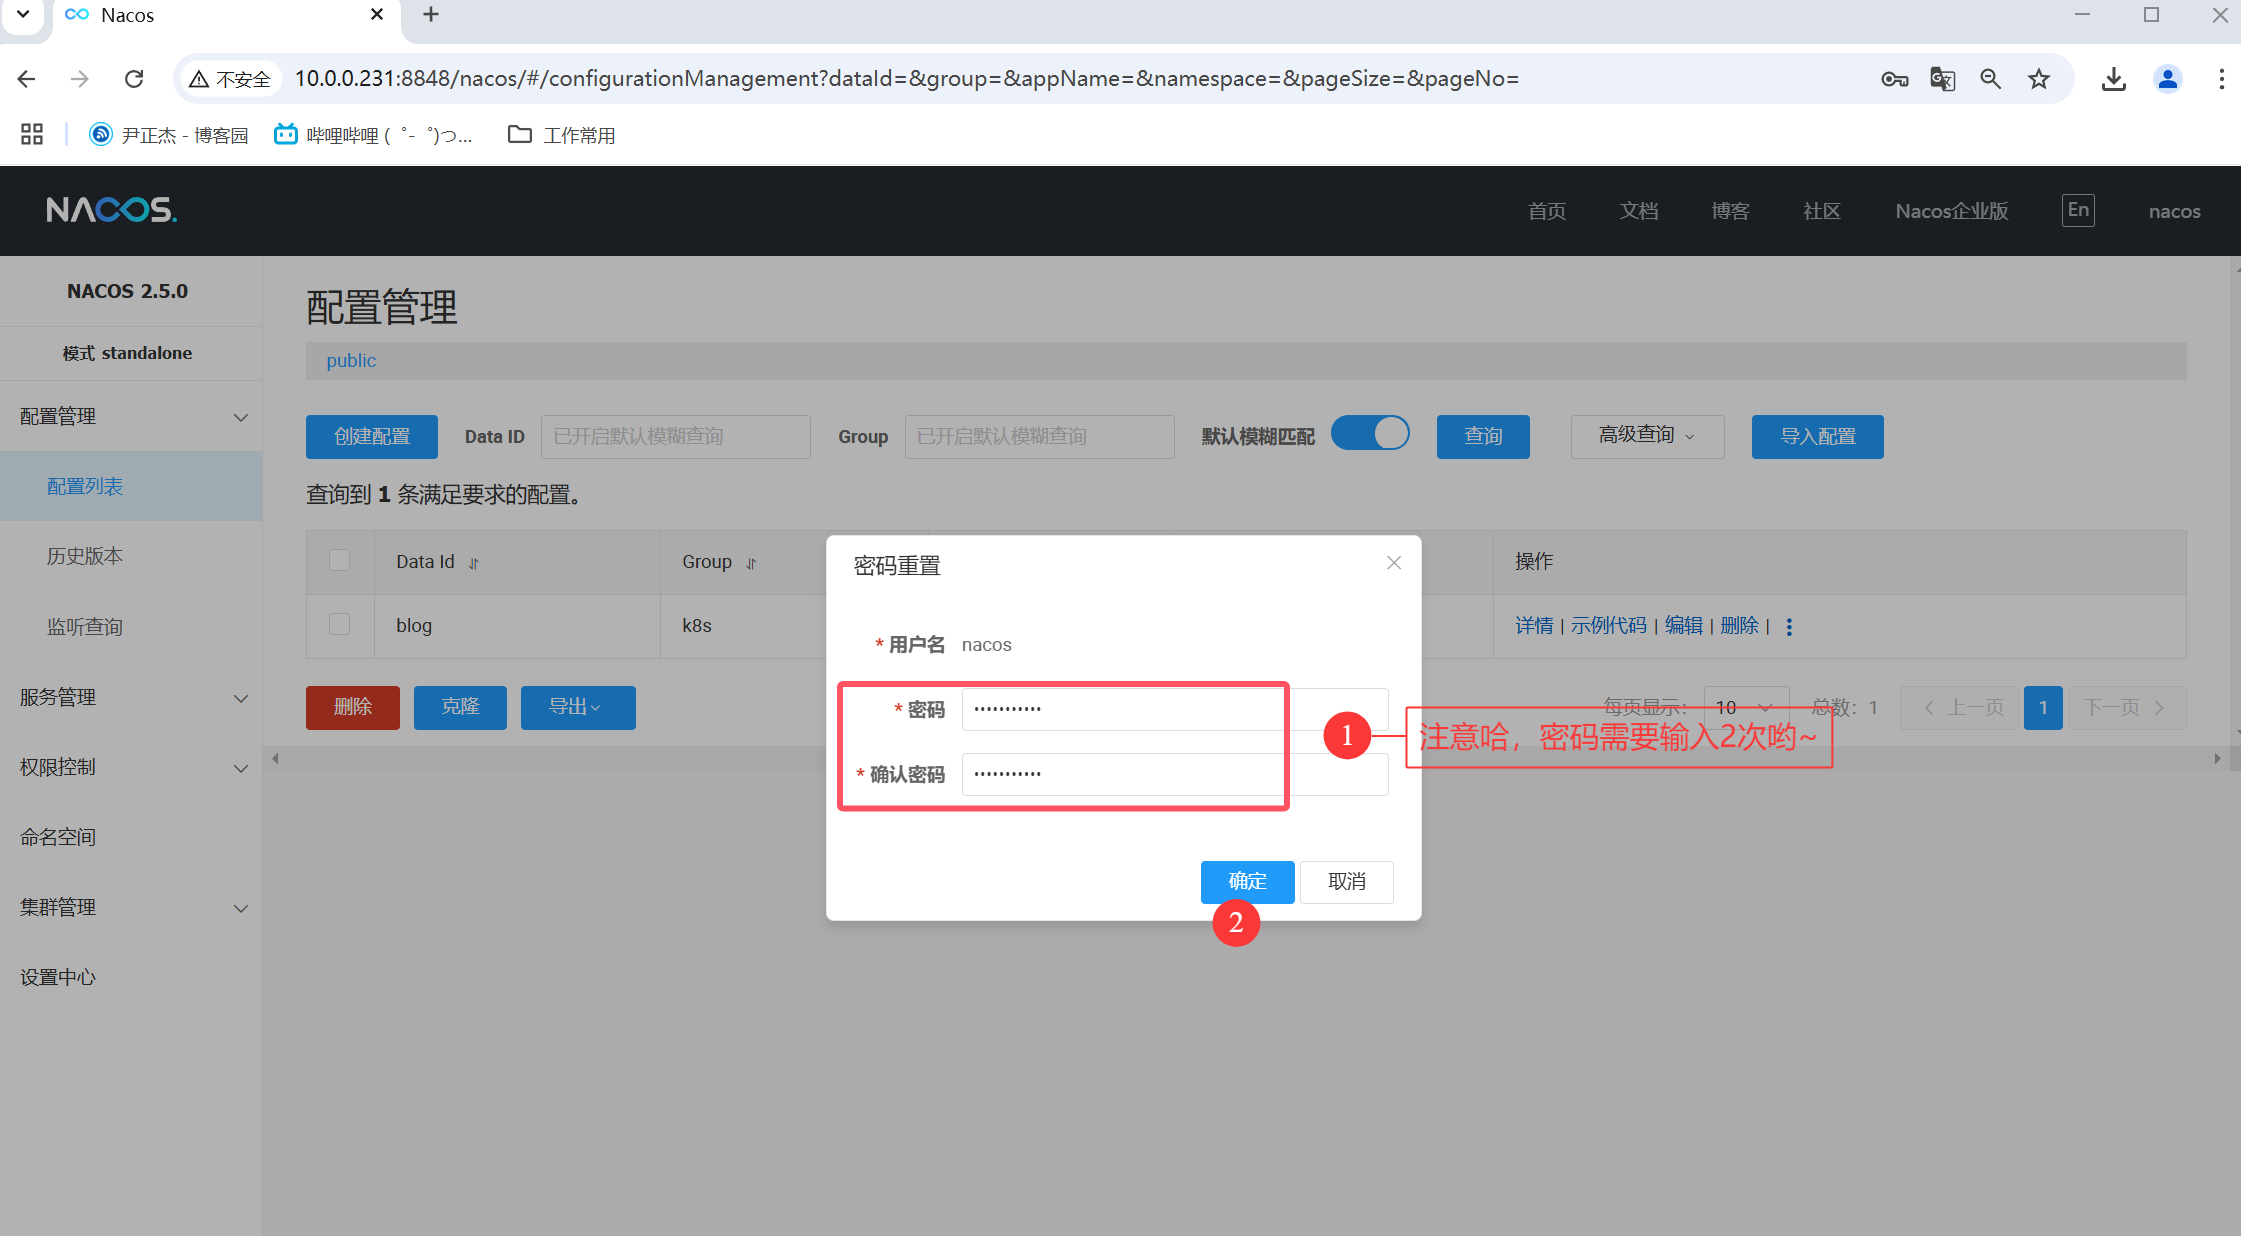Image resolution: width=2241 pixels, height=1236 pixels.
Task: Check the select-all header checkbox
Action: pos(340,560)
